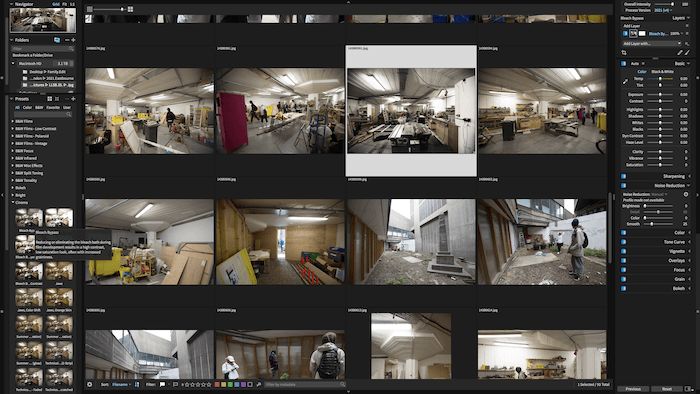Toggle the Noise Reduction panel switch
The height and width of the screenshot is (394, 700).
point(624,186)
